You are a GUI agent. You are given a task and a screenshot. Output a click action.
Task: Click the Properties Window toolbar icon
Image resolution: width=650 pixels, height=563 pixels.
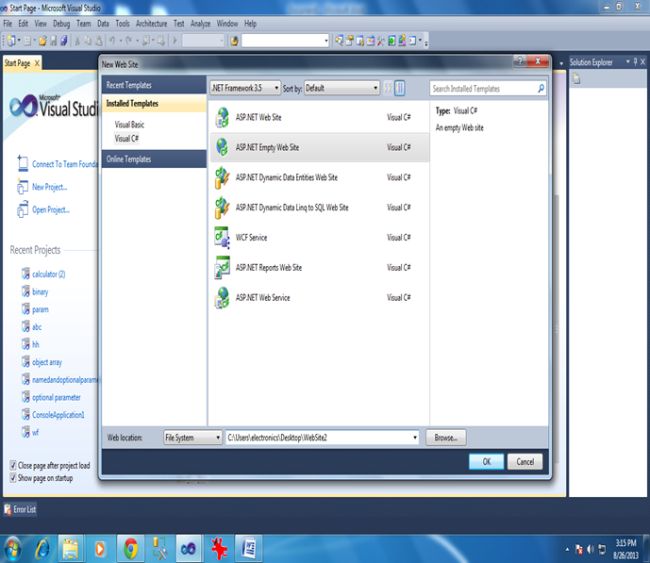click(x=350, y=40)
